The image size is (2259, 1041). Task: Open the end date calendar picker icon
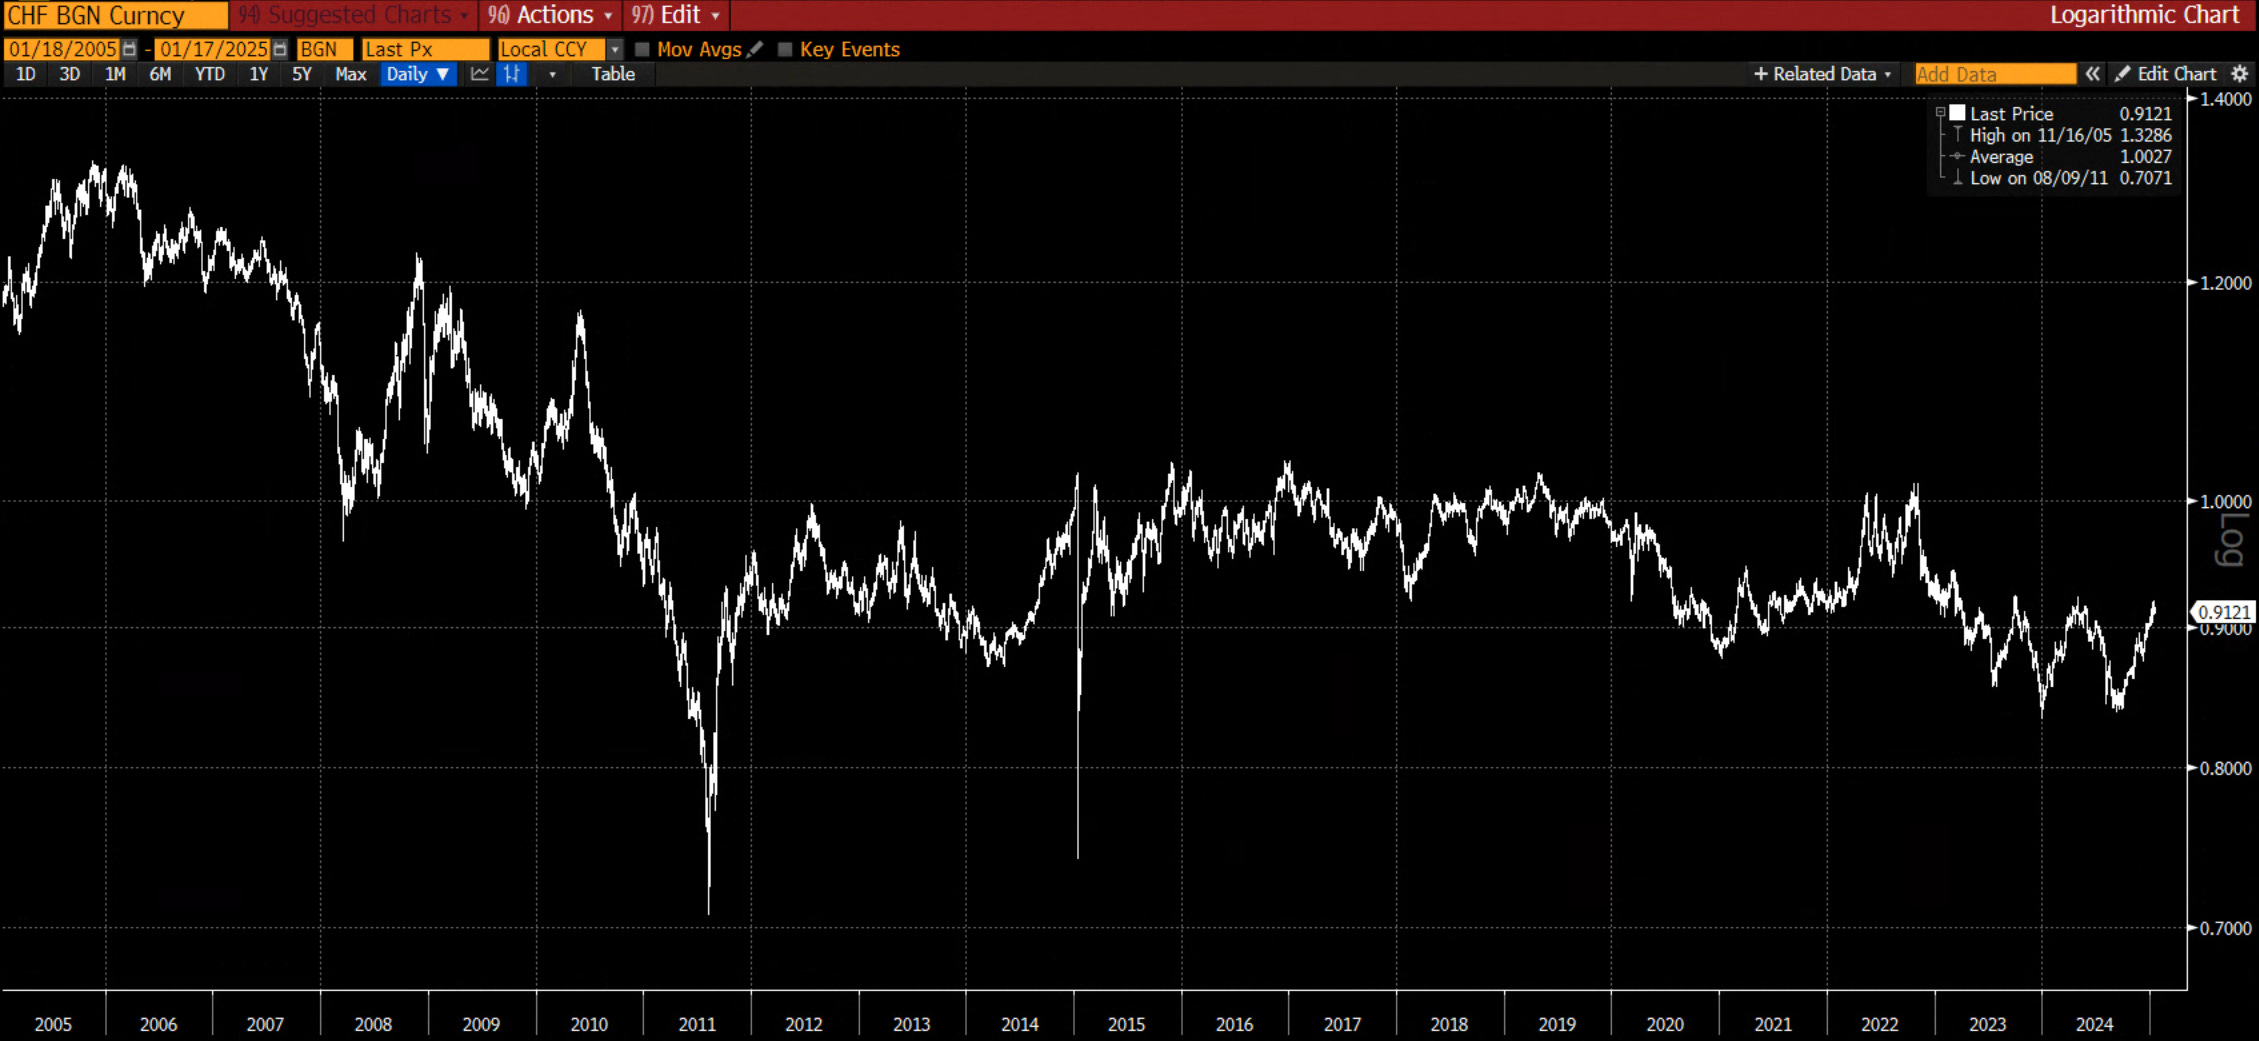[280, 49]
